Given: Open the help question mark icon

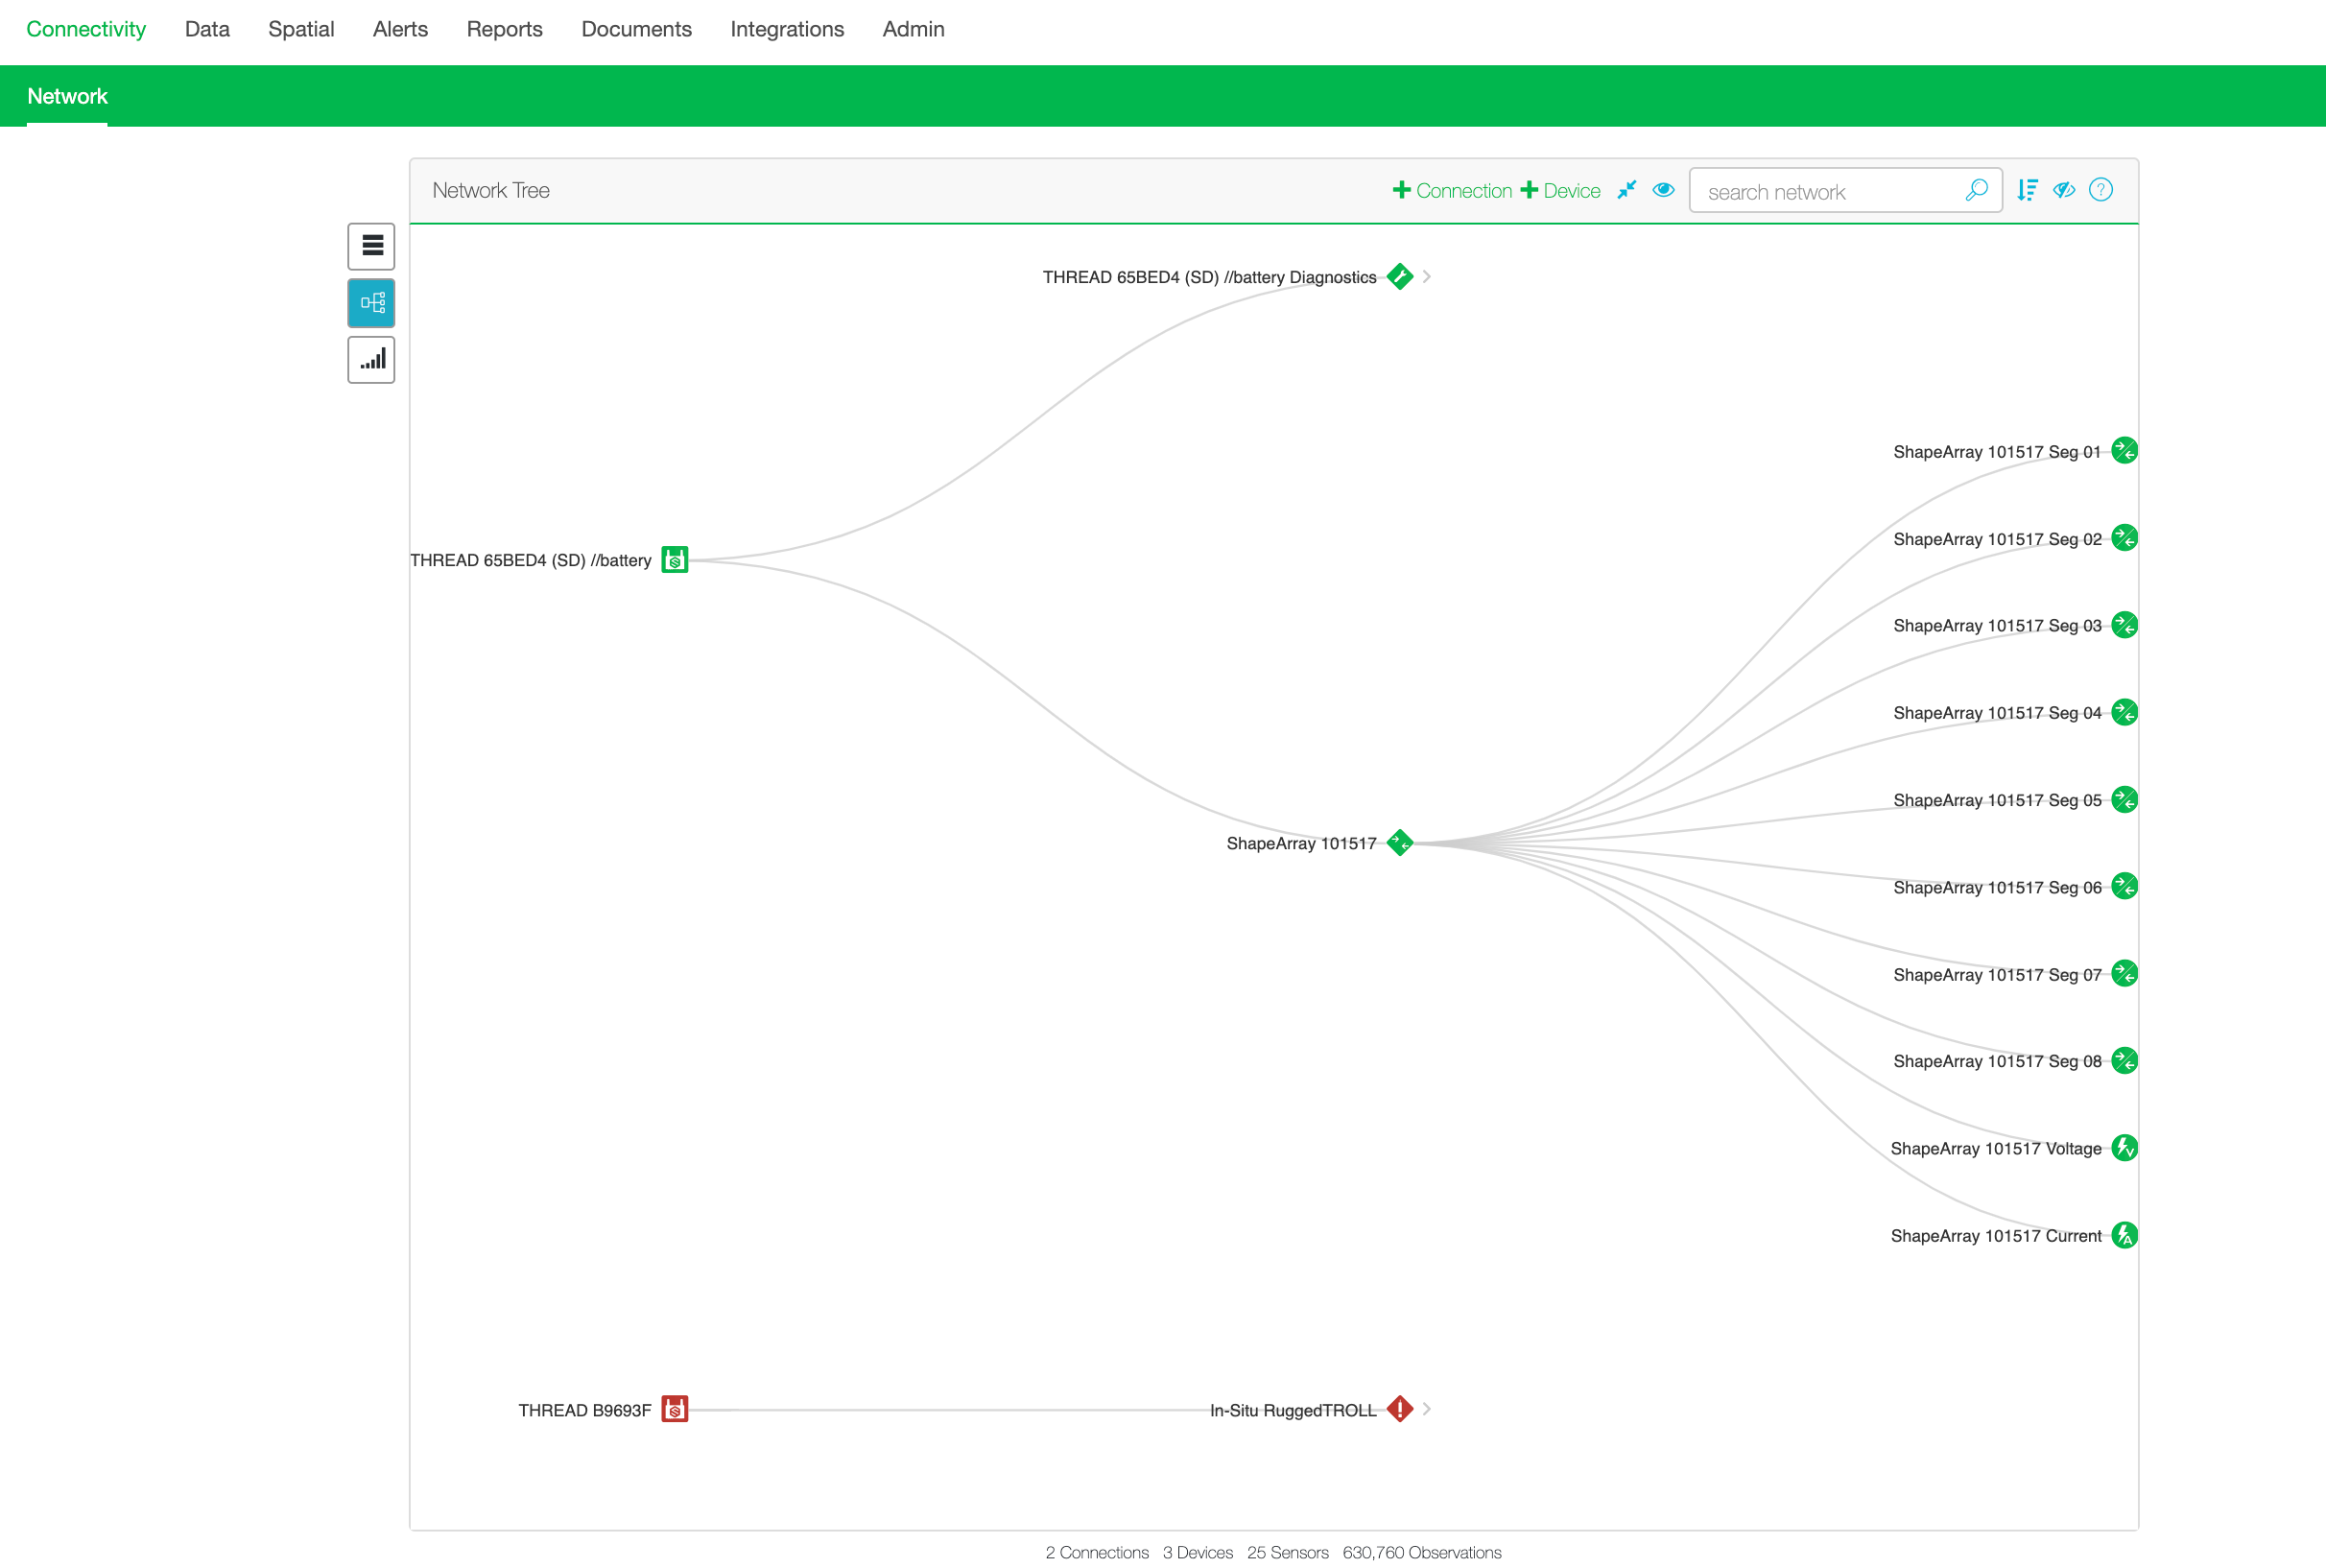Looking at the screenshot, I should 2101,190.
